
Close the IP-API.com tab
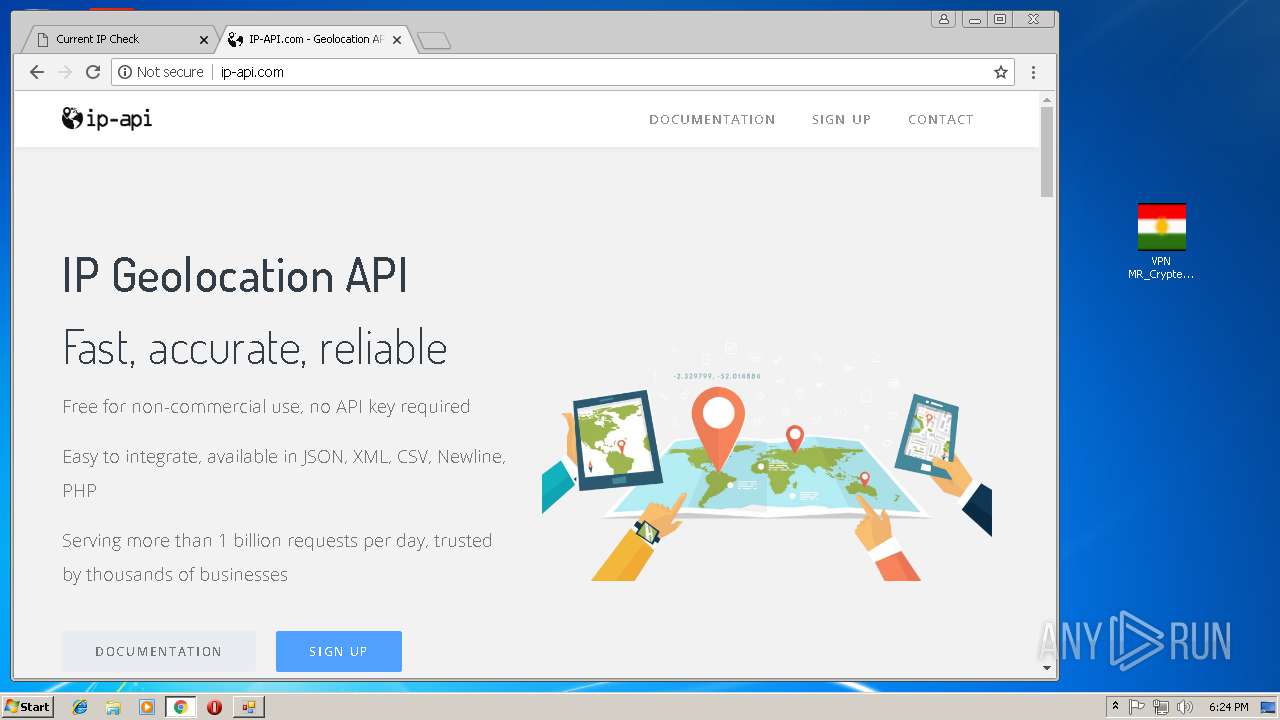click(397, 40)
